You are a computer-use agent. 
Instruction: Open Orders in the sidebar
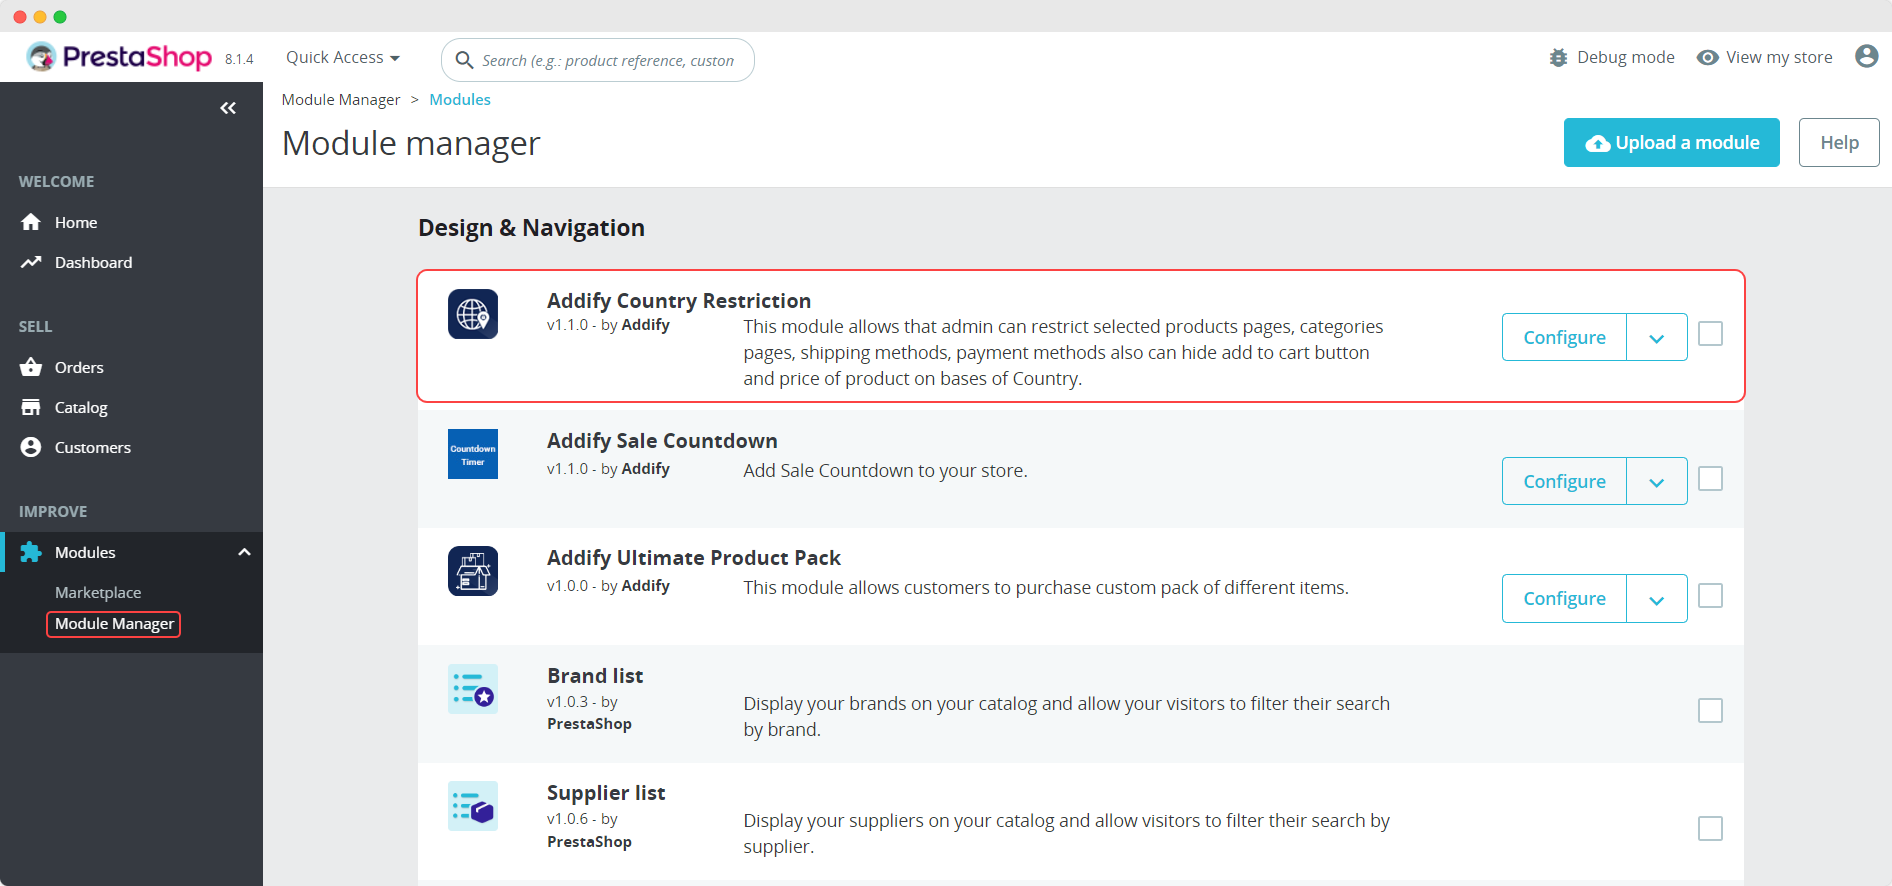coord(79,367)
